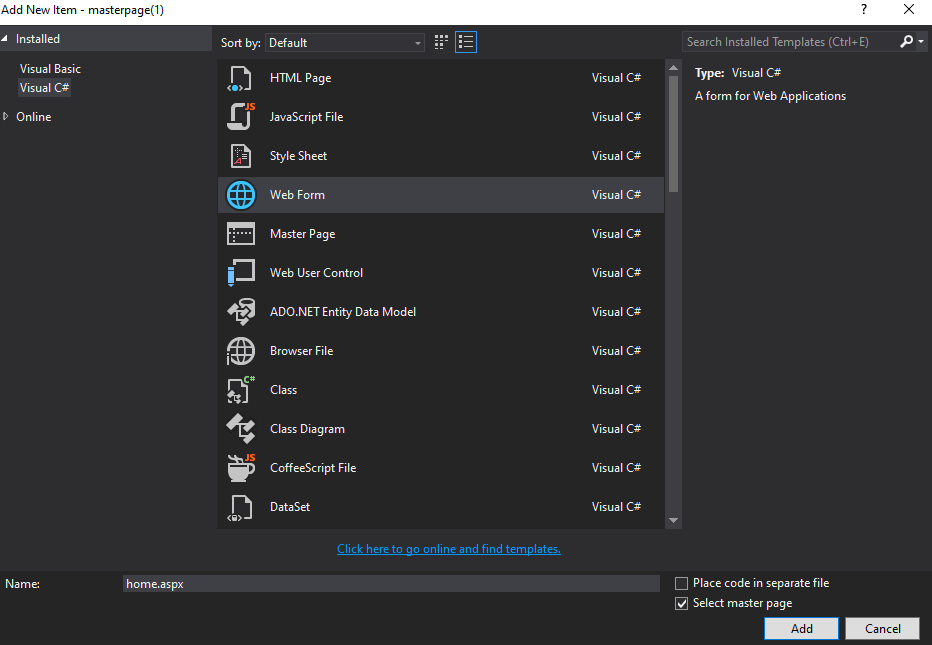Click the DataSet label text

(x=290, y=506)
